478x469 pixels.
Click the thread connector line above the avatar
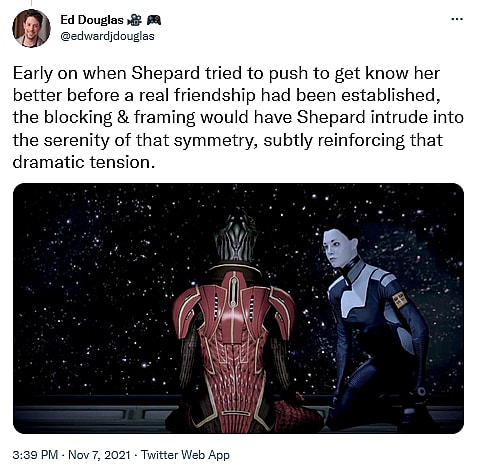pyautogui.click(x=31, y=3)
